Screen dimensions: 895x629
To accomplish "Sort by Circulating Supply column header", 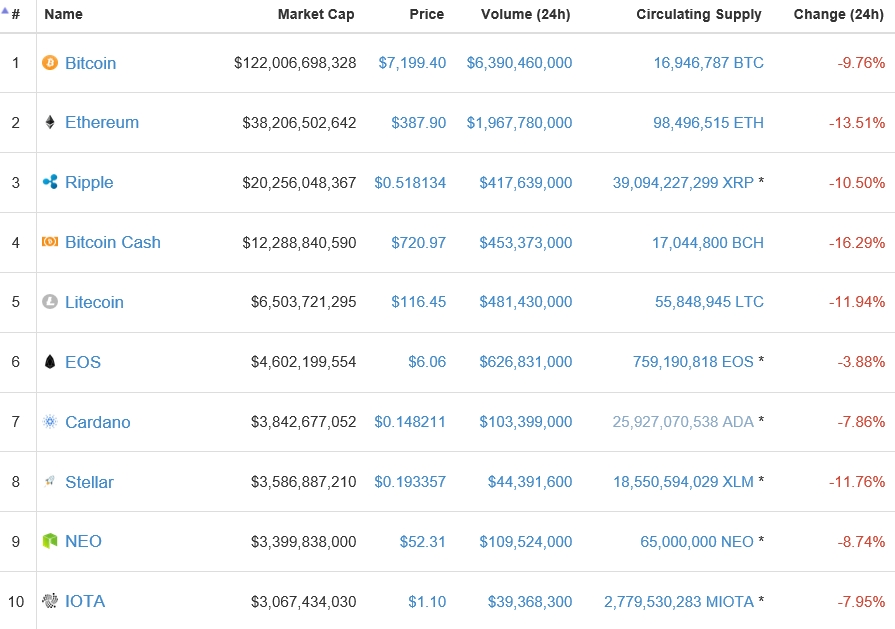I will coord(698,14).
